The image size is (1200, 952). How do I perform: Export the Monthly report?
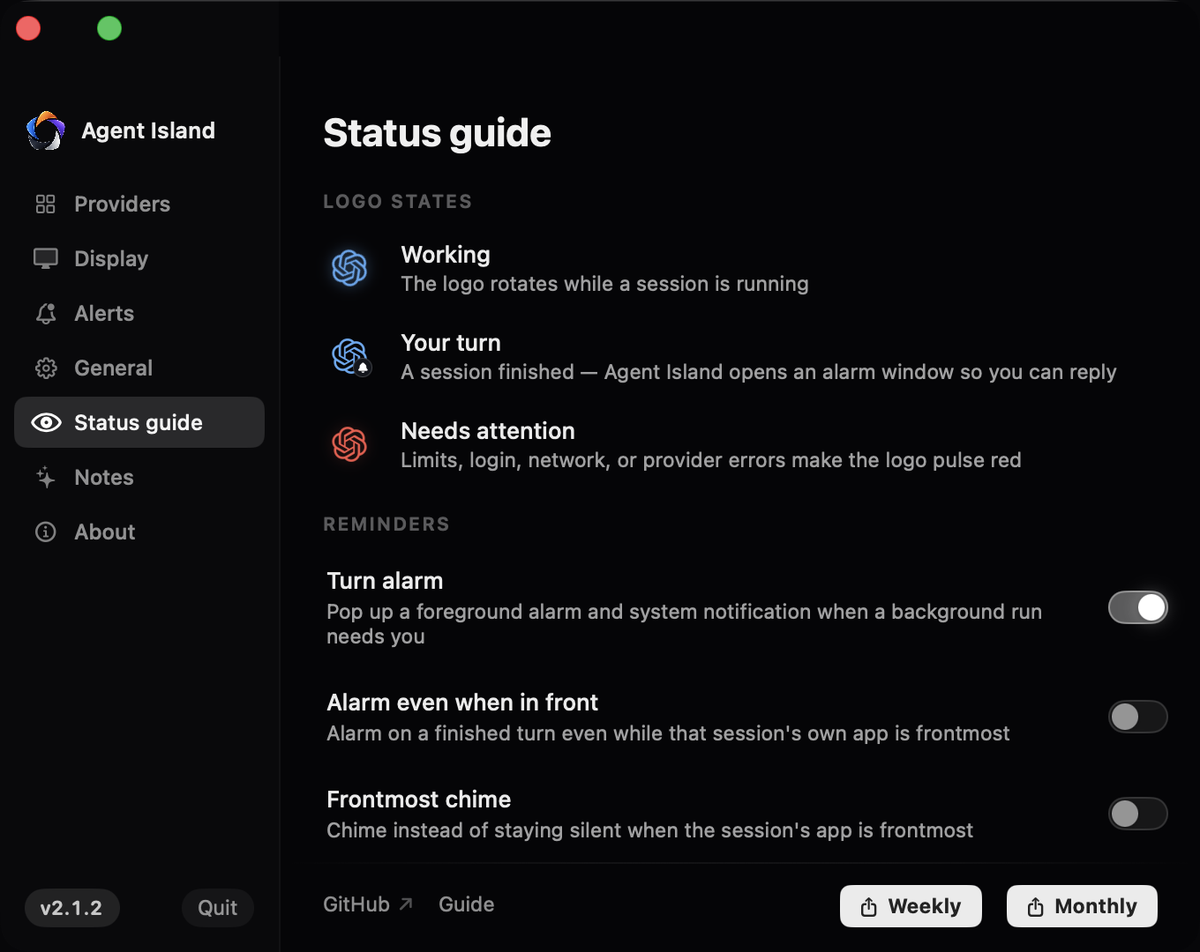[1082, 906]
